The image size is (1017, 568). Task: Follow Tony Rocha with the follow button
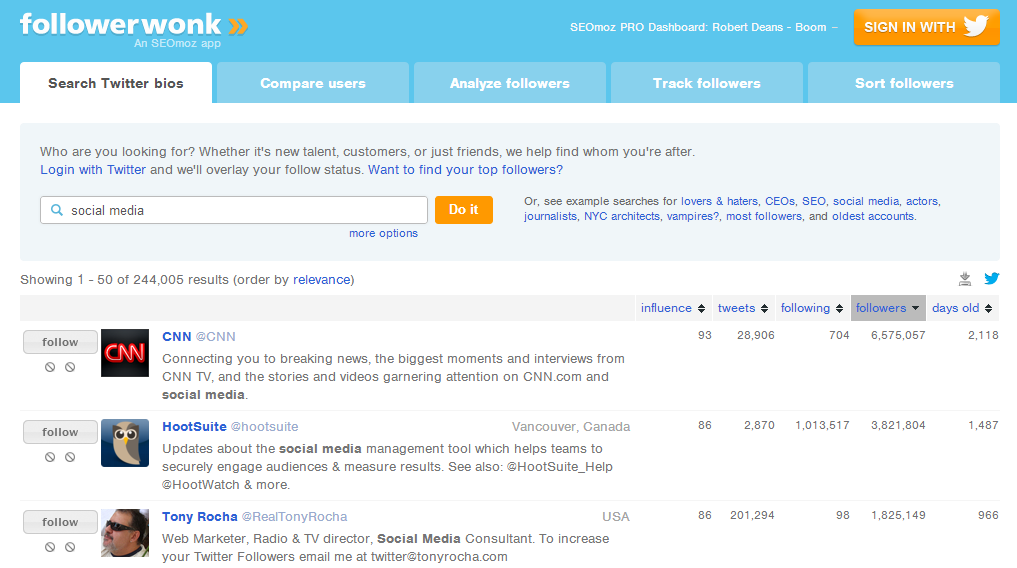pyautogui.click(x=60, y=522)
